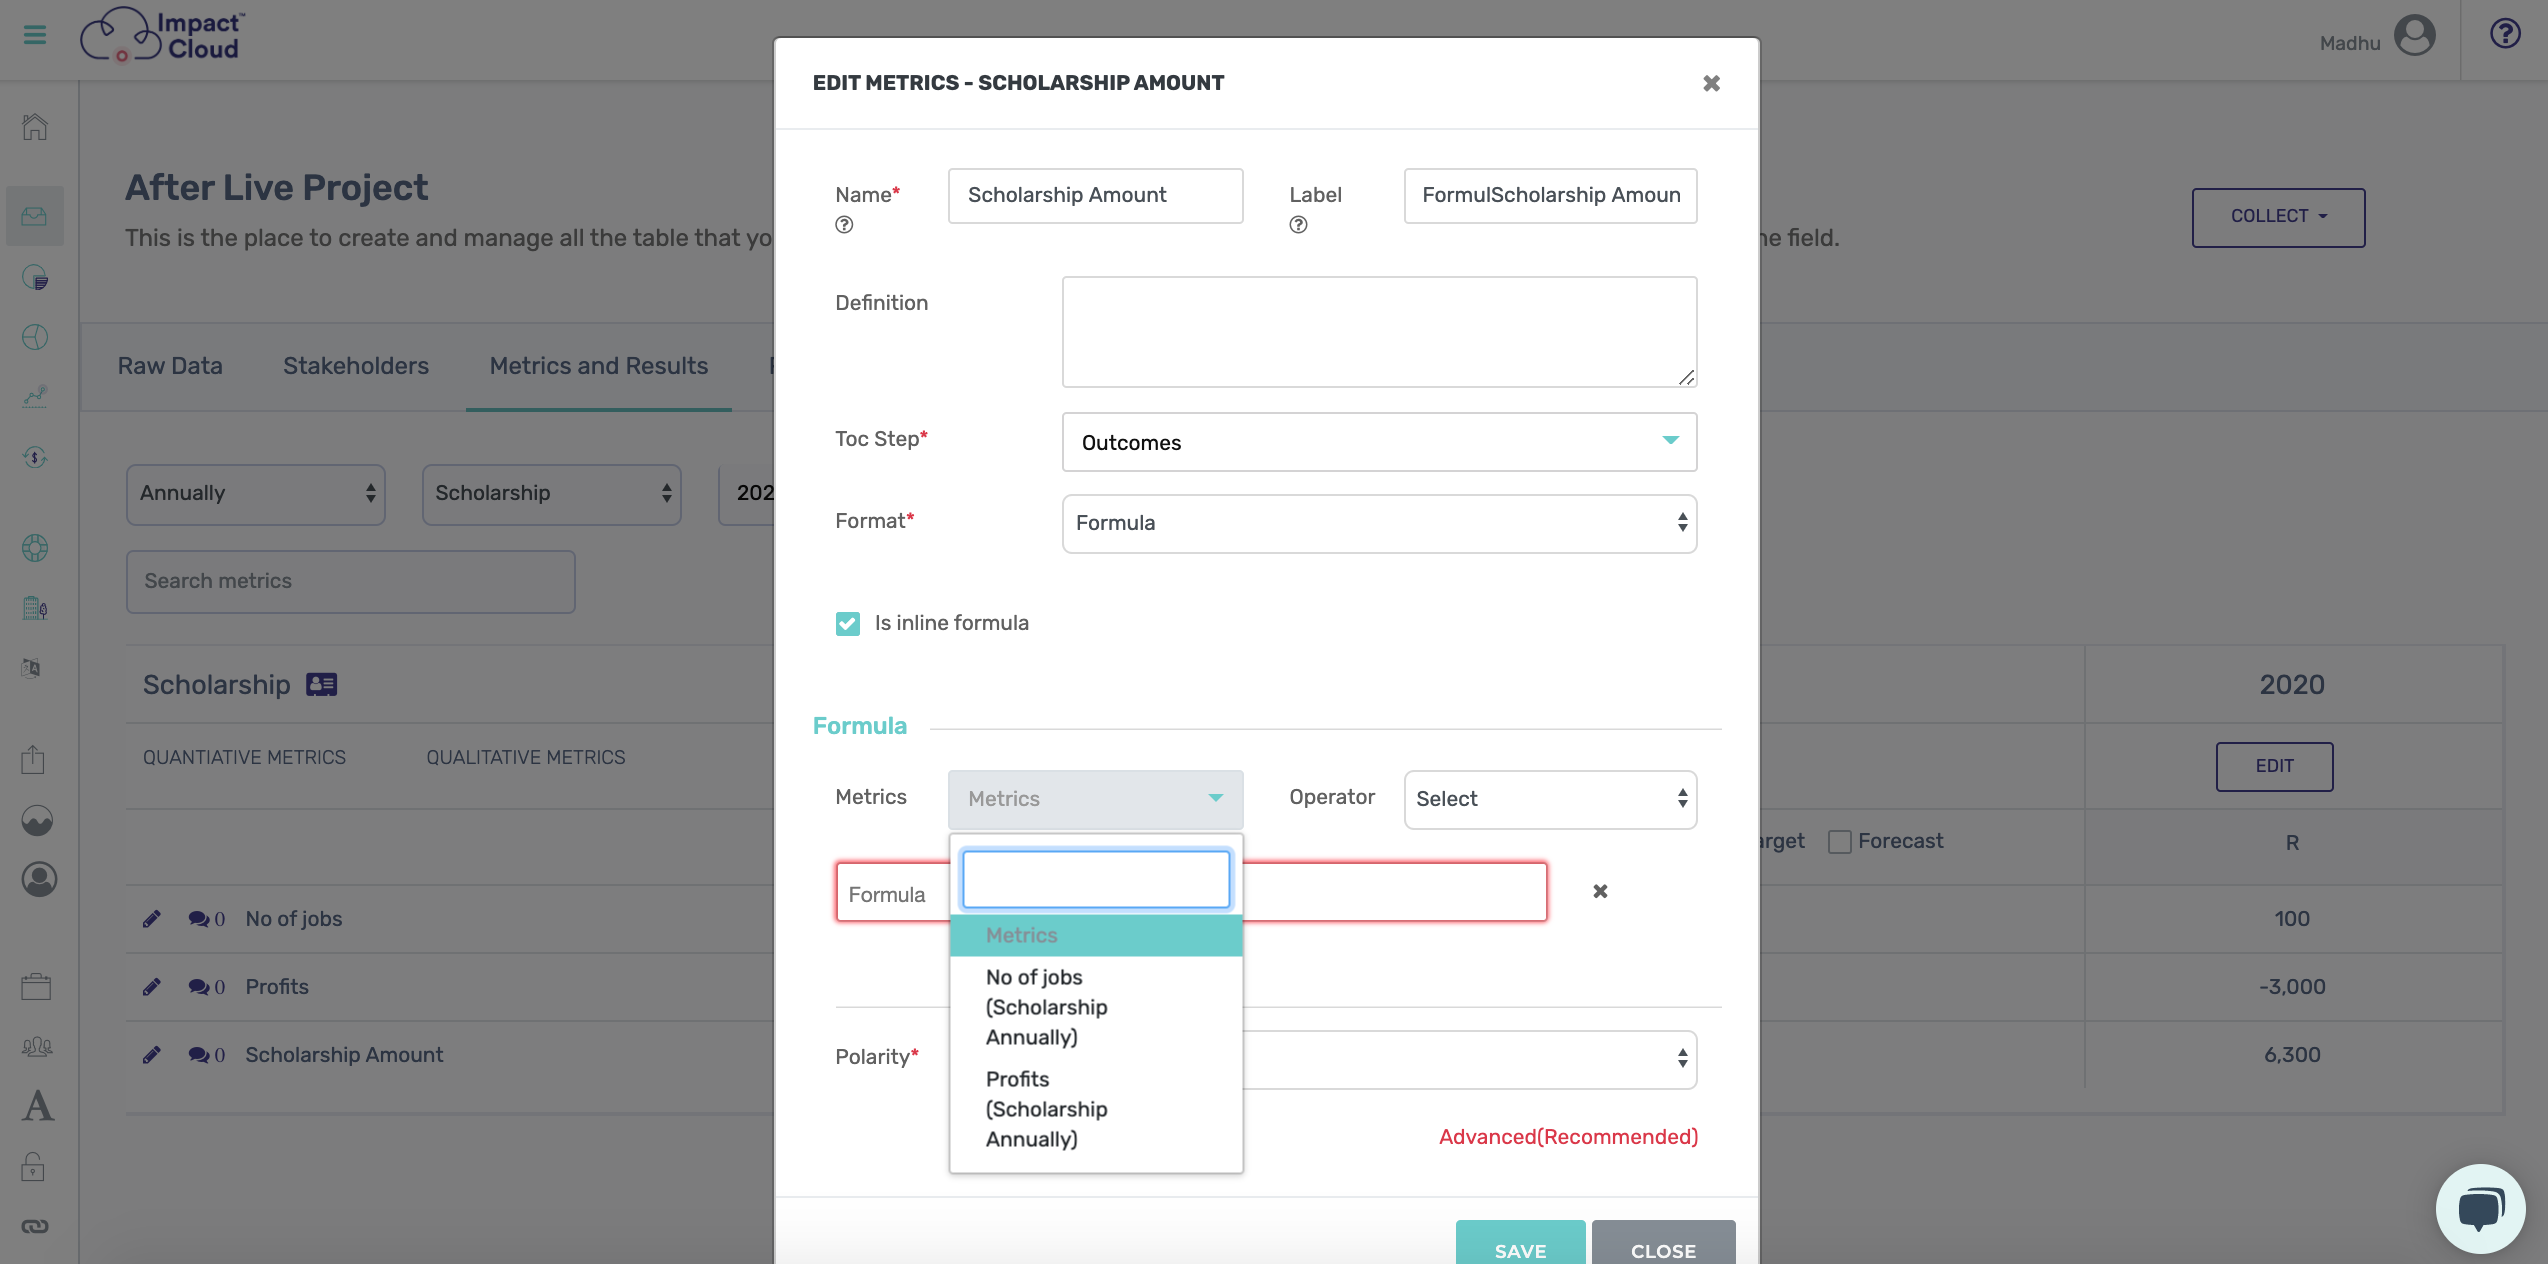Select No of jobs (Scholarship Annually) option
This screenshot has width=2548, height=1264.
[x=1095, y=1007]
